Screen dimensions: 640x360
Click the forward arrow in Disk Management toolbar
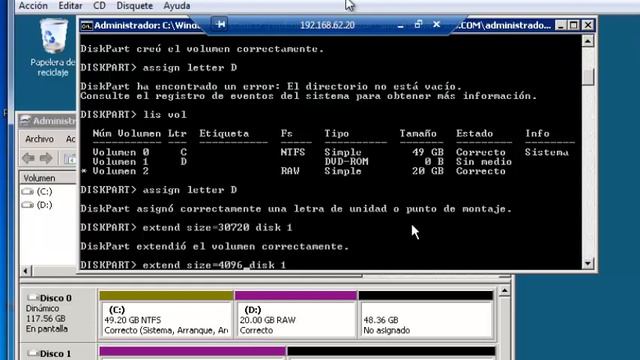(46, 158)
